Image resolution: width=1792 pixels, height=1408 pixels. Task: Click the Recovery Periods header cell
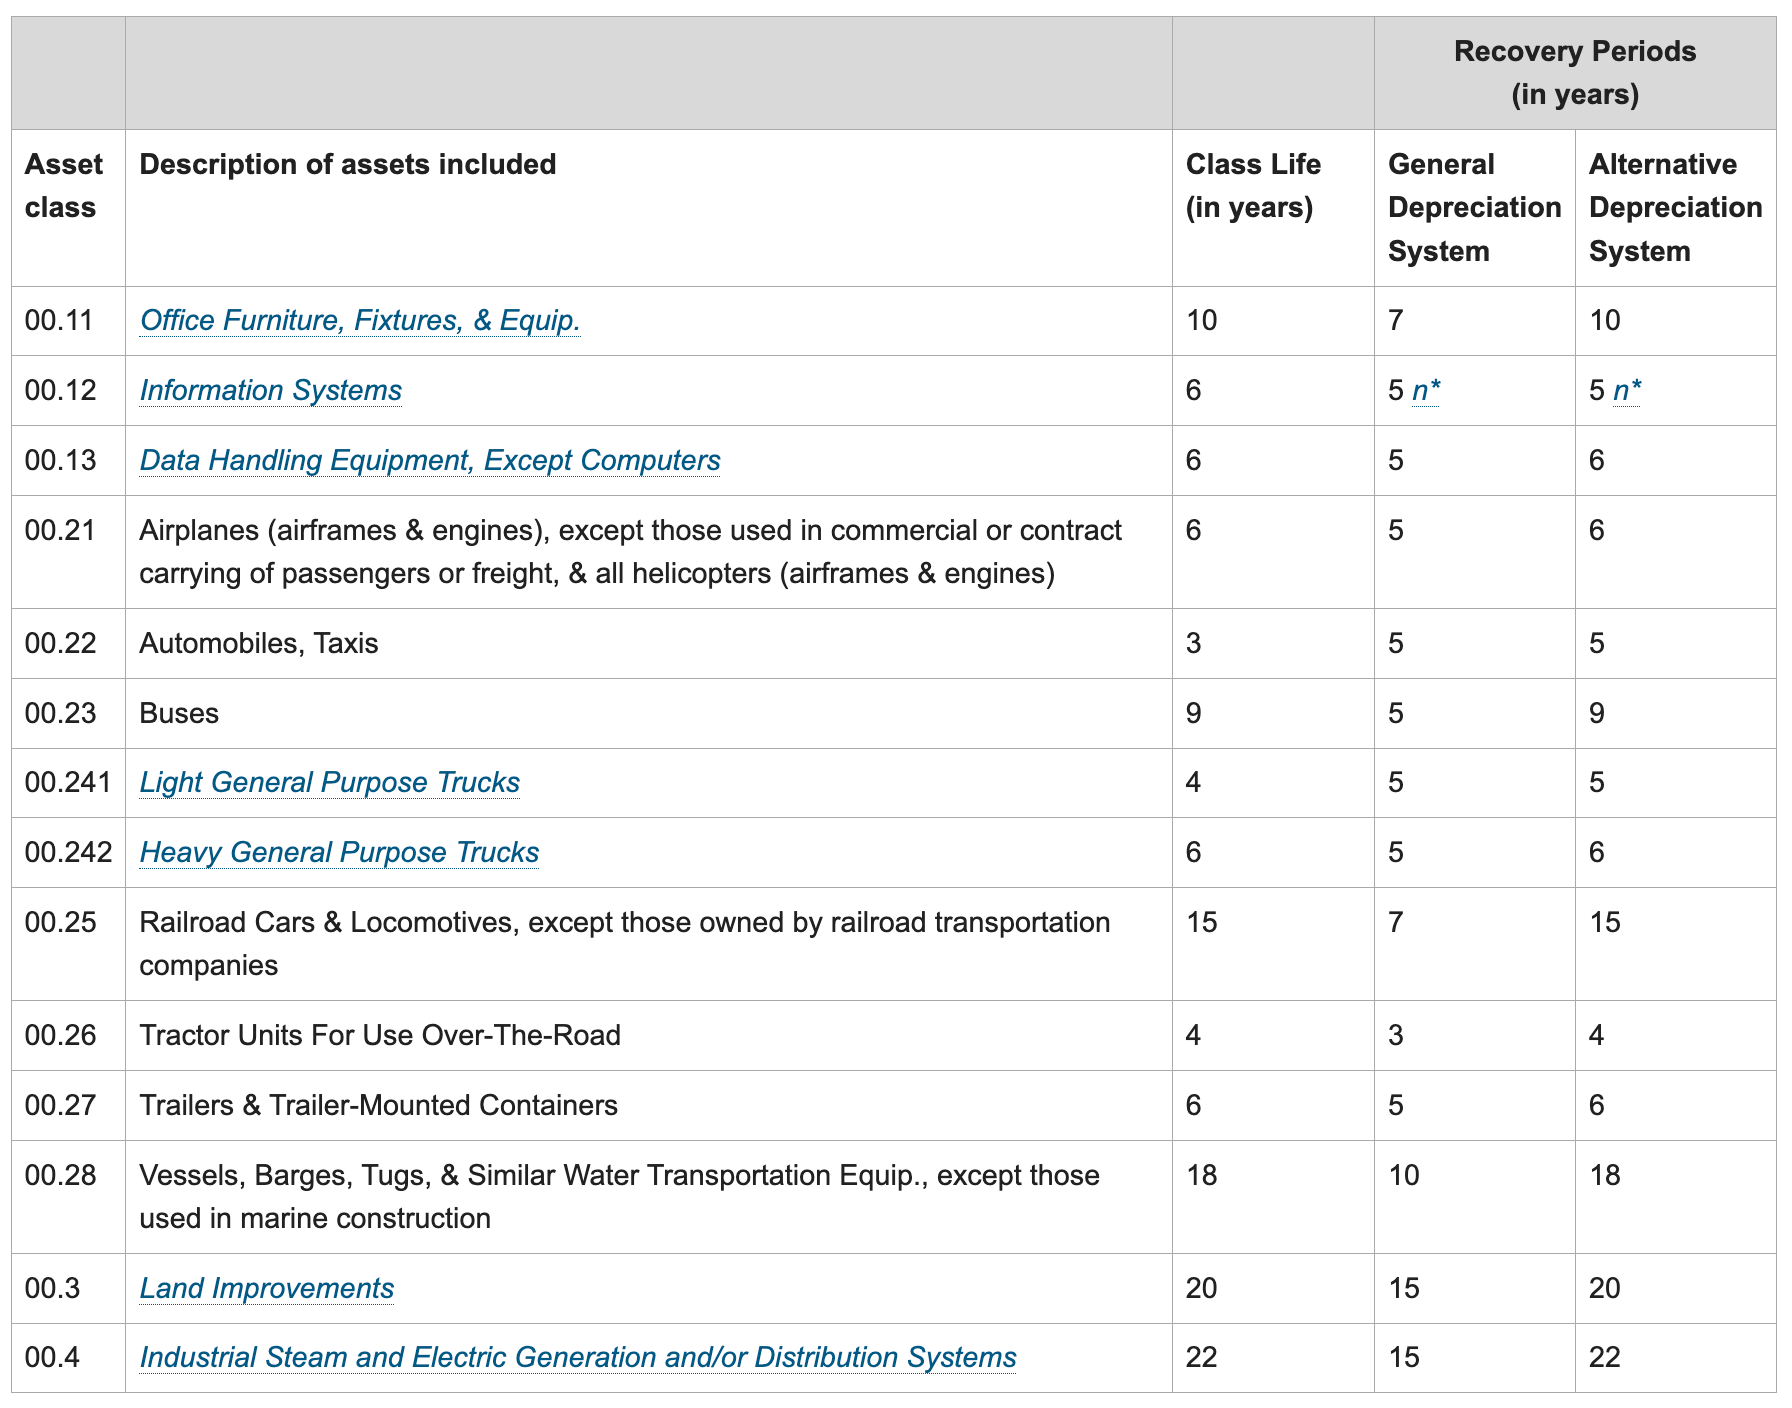coord(1575,73)
